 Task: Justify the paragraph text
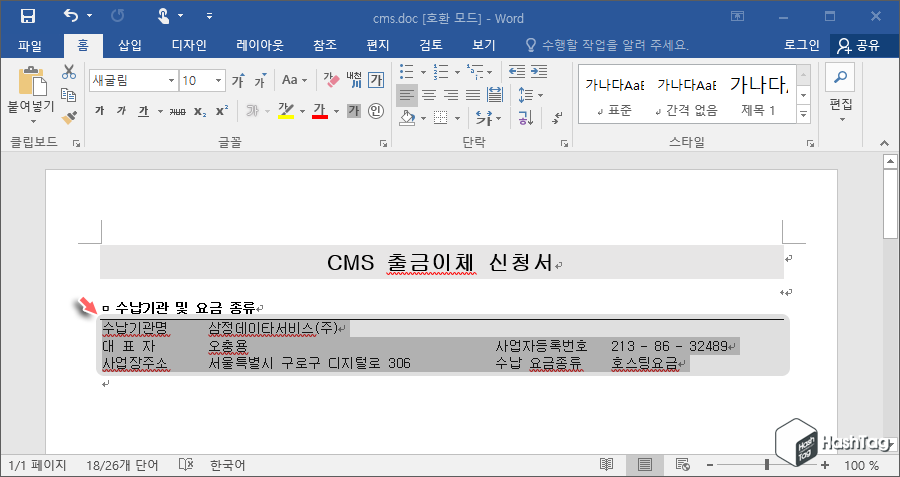[473, 95]
